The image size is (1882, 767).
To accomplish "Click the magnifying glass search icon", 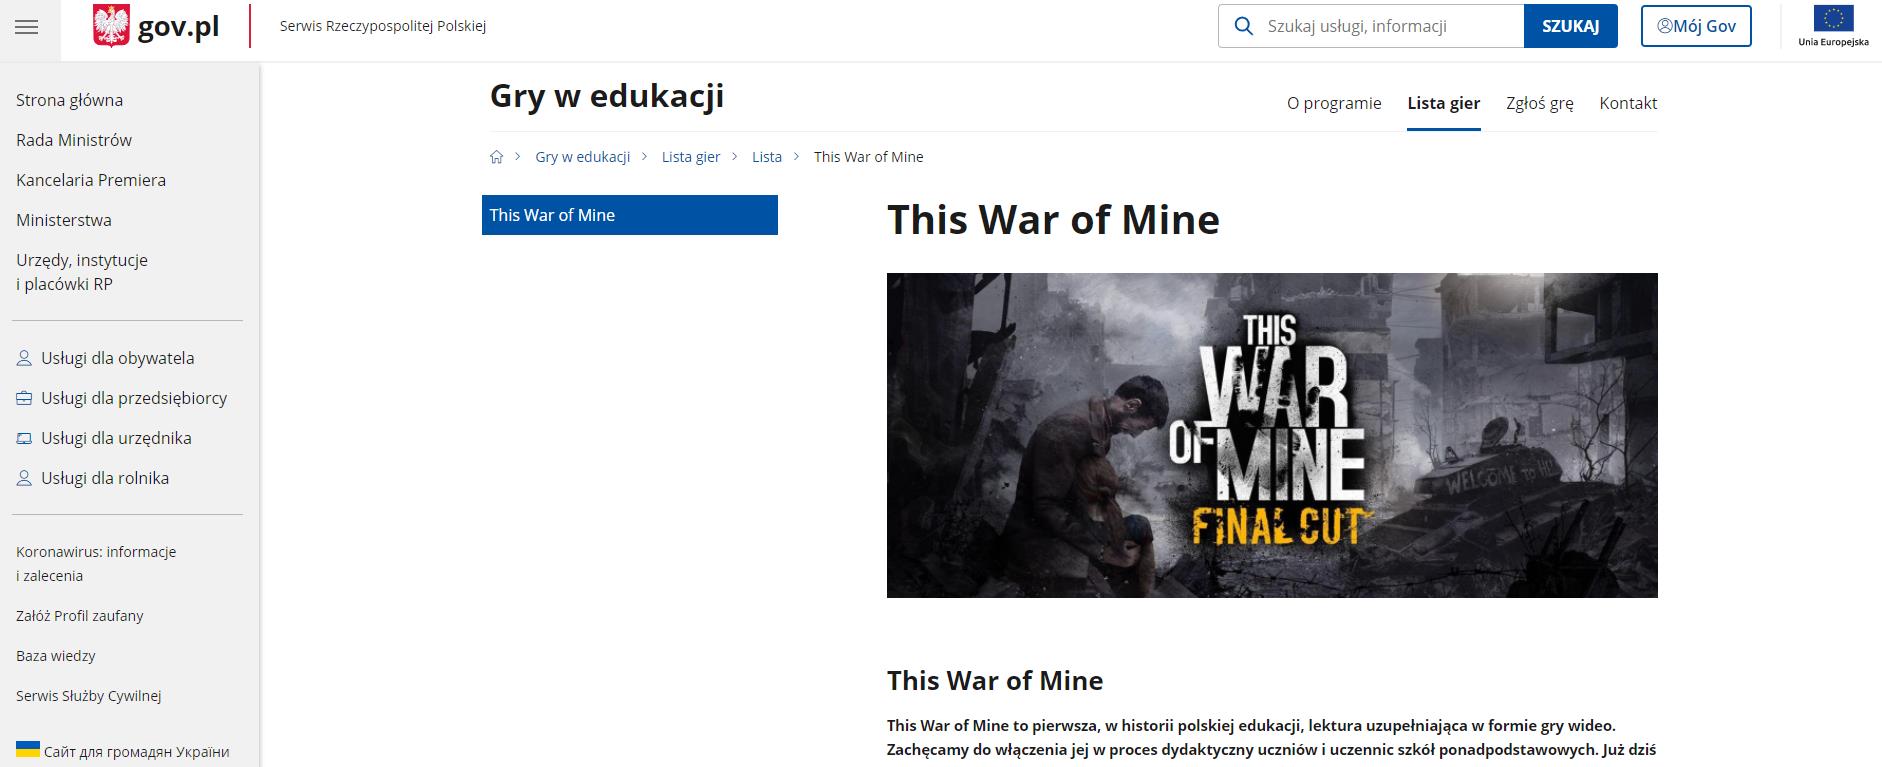I will pyautogui.click(x=1244, y=26).
